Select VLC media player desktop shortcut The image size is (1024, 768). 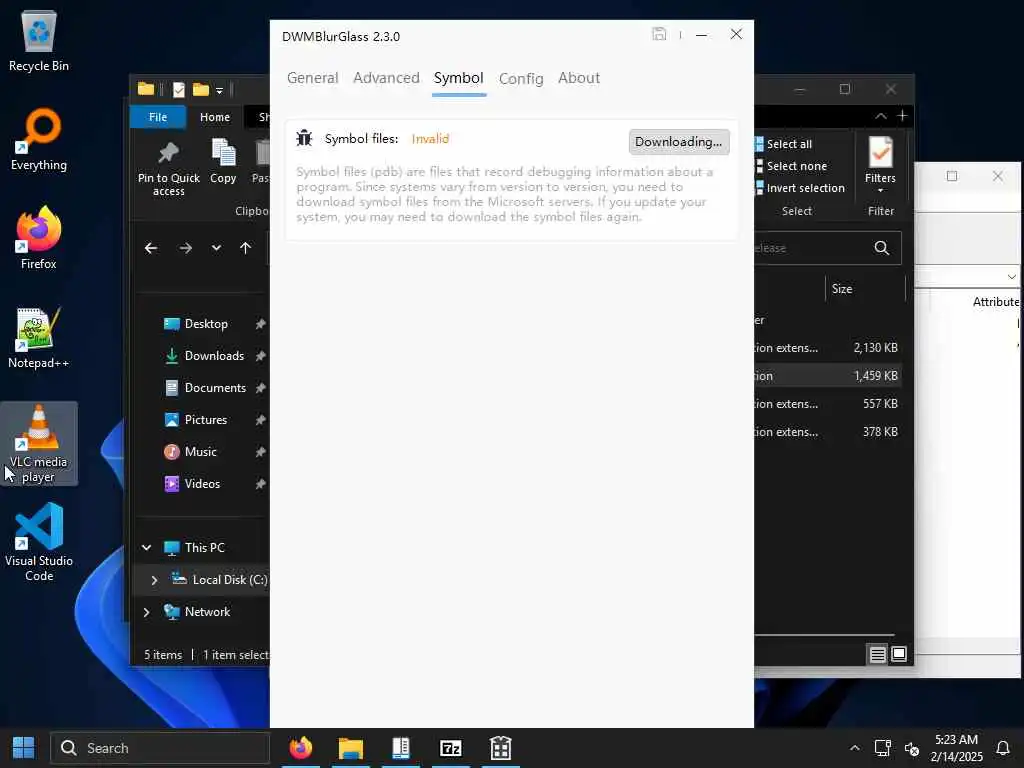click(39, 444)
